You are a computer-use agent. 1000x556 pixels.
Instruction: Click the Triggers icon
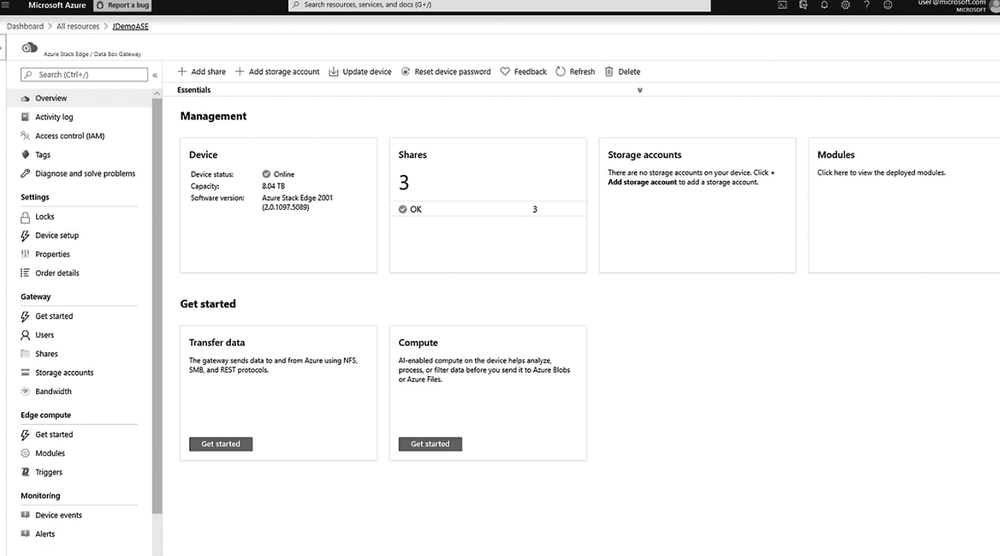point(25,472)
